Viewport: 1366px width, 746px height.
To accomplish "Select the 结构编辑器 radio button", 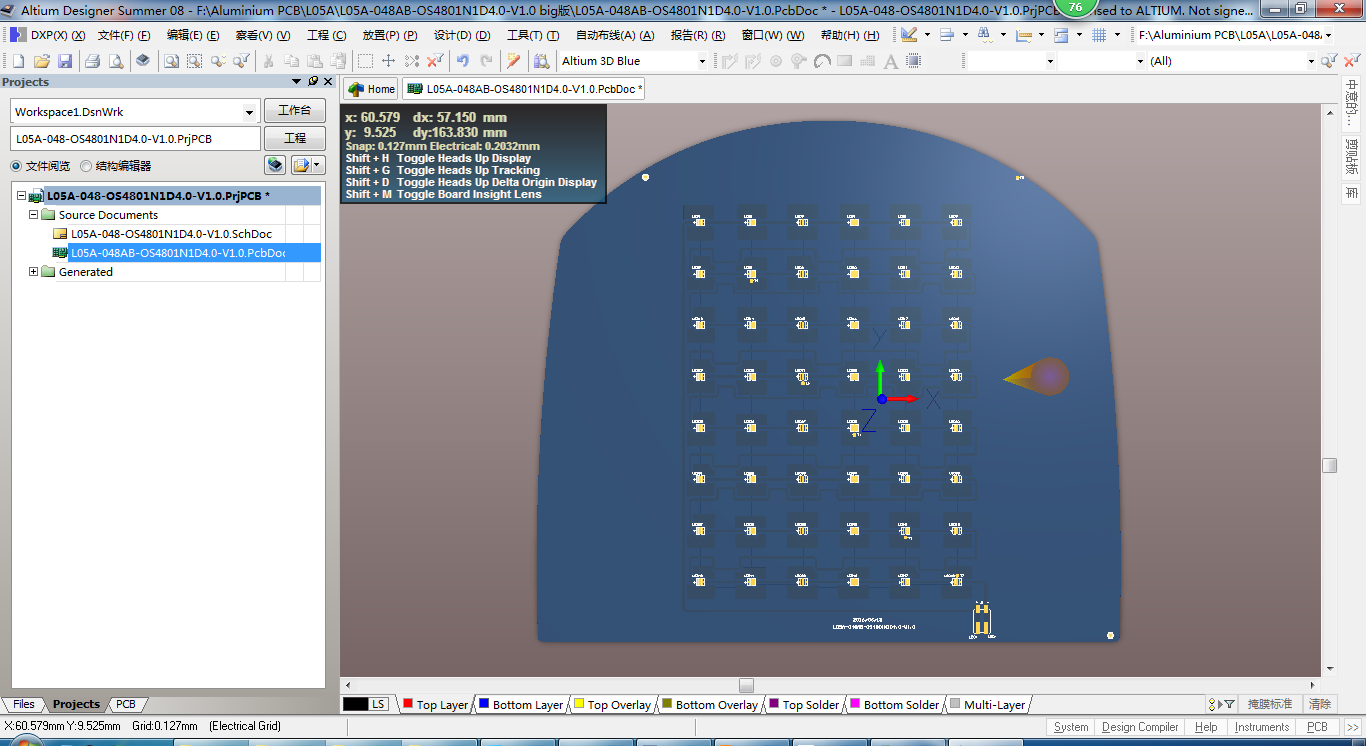I will pos(86,166).
